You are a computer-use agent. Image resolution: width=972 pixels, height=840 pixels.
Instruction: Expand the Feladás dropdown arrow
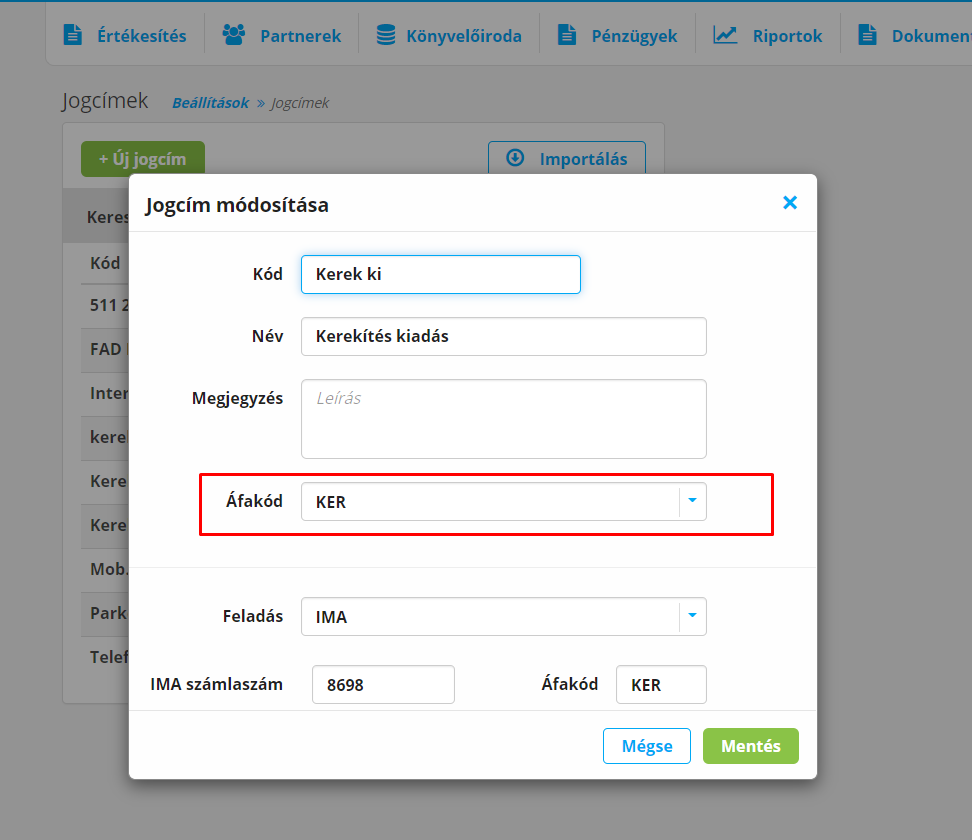pyautogui.click(x=692, y=617)
